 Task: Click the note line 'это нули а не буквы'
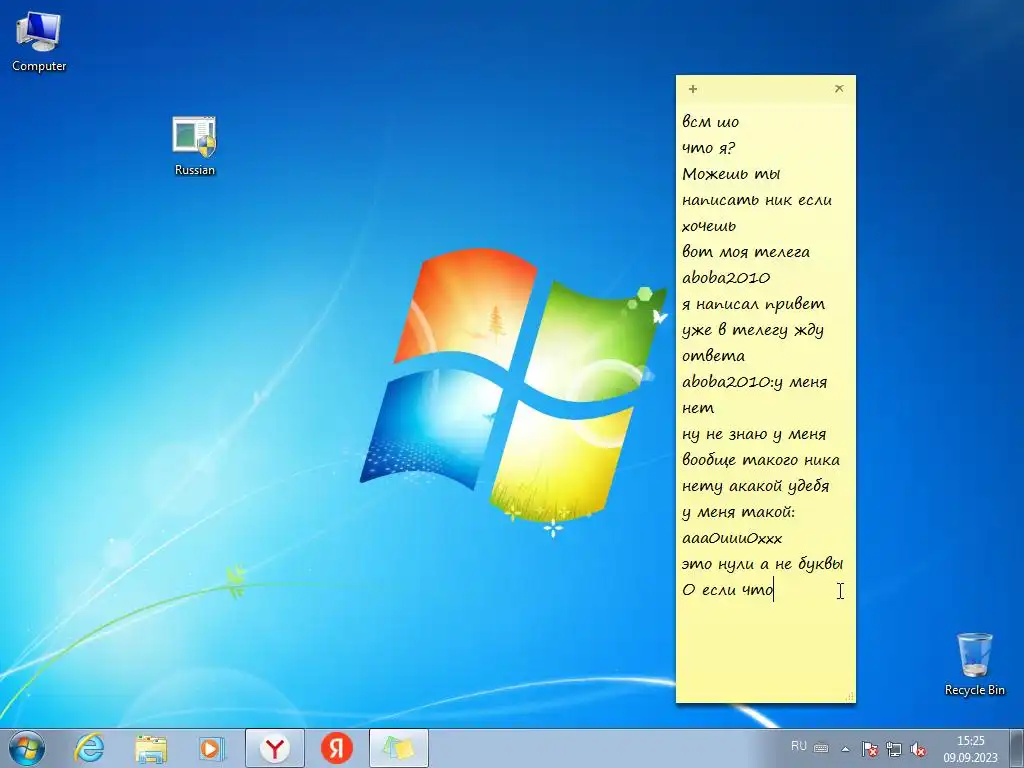(x=763, y=564)
